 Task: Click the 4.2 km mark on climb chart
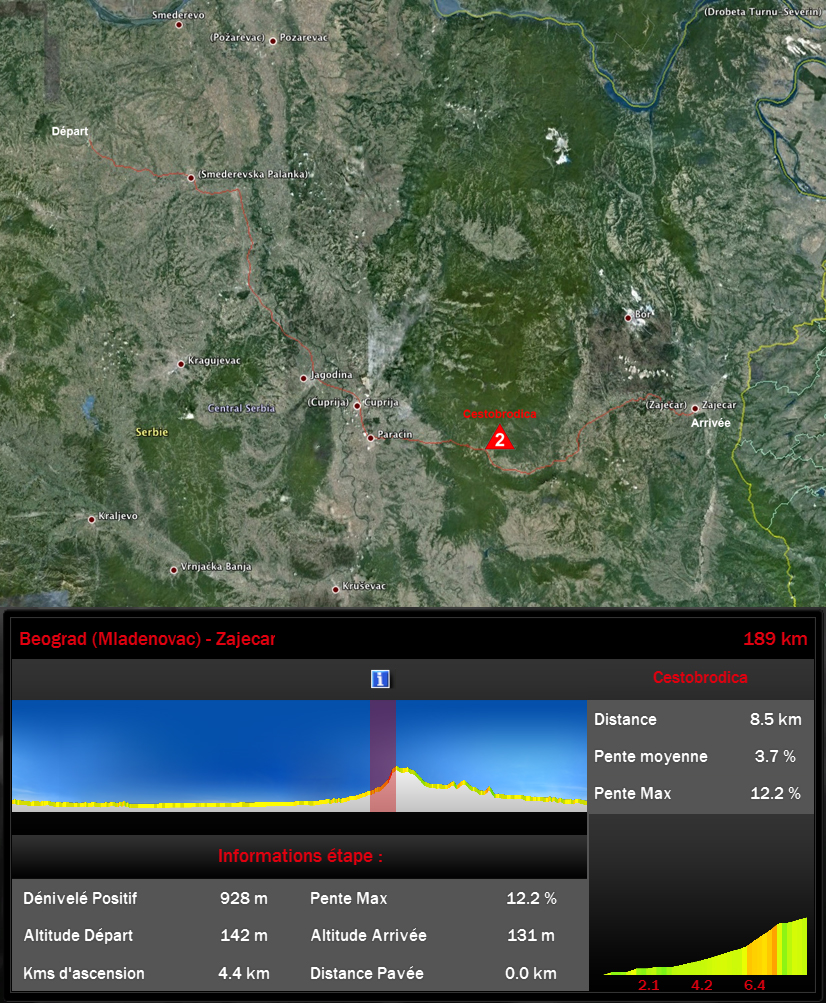pyautogui.click(x=702, y=984)
